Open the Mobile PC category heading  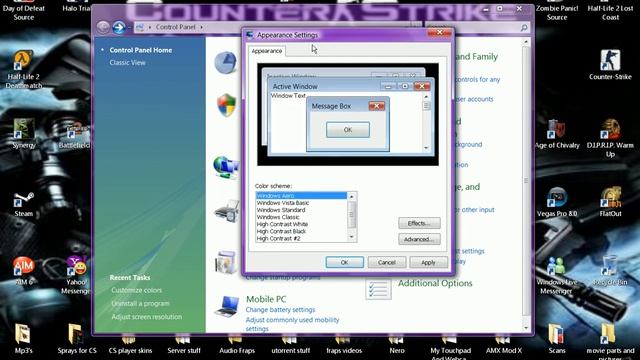pos(266,299)
